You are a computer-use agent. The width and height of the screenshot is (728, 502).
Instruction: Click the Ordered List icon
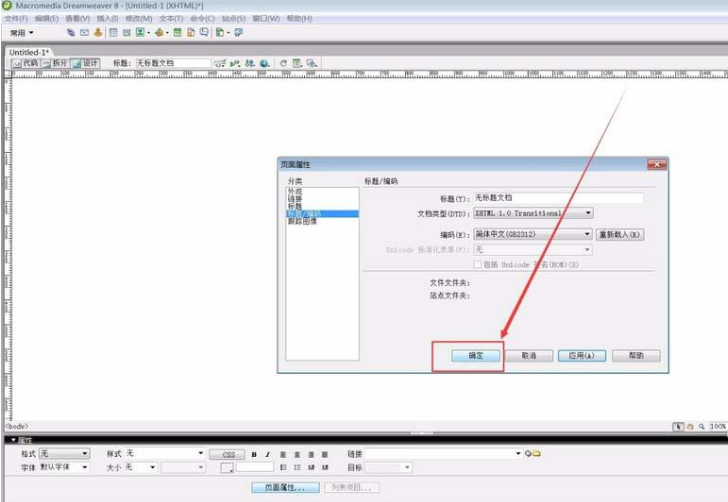click(297, 467)
